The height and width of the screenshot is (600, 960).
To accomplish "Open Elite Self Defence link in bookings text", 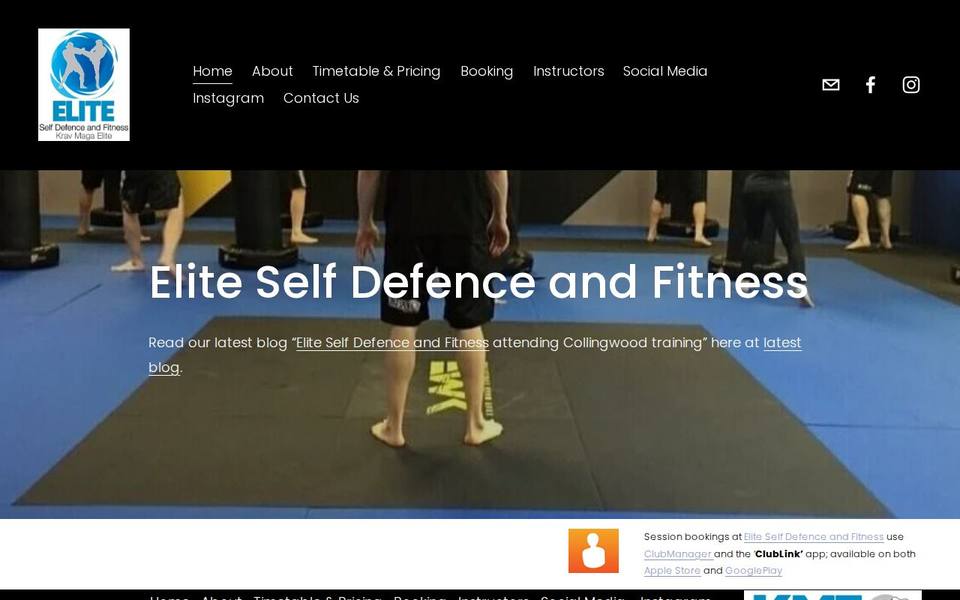I will tap(814, 537).
